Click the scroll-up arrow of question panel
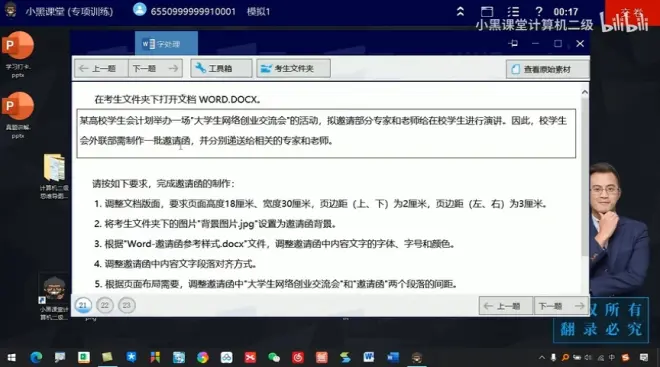Screen dimensions: 660x367 (x=585, y=92)
